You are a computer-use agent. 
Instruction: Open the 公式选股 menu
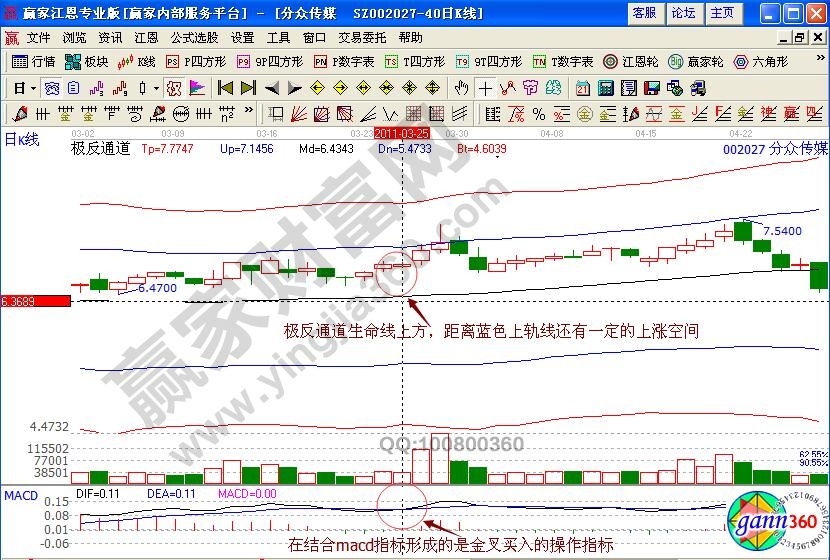tap(194, 38)
